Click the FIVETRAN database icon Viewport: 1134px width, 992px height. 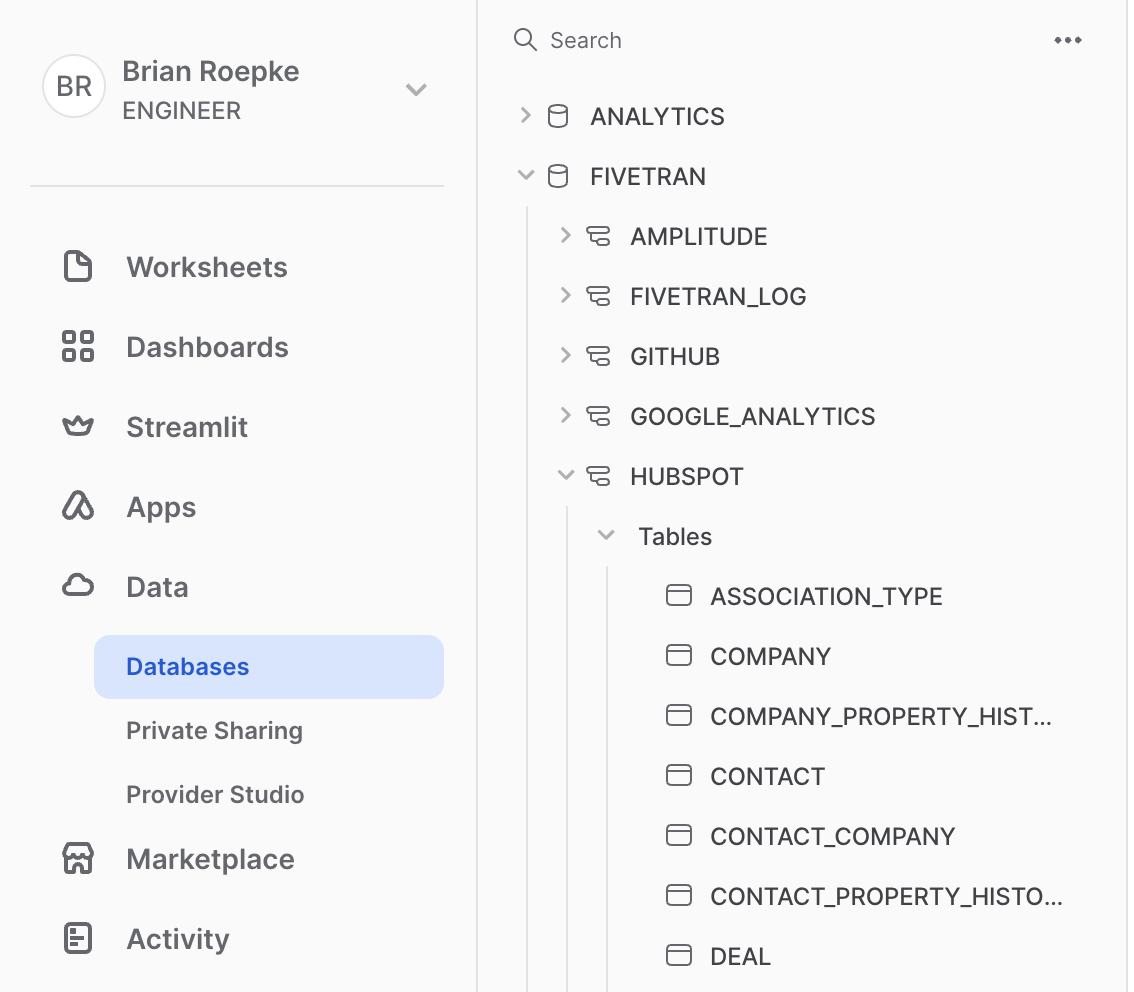coord(556,175)
